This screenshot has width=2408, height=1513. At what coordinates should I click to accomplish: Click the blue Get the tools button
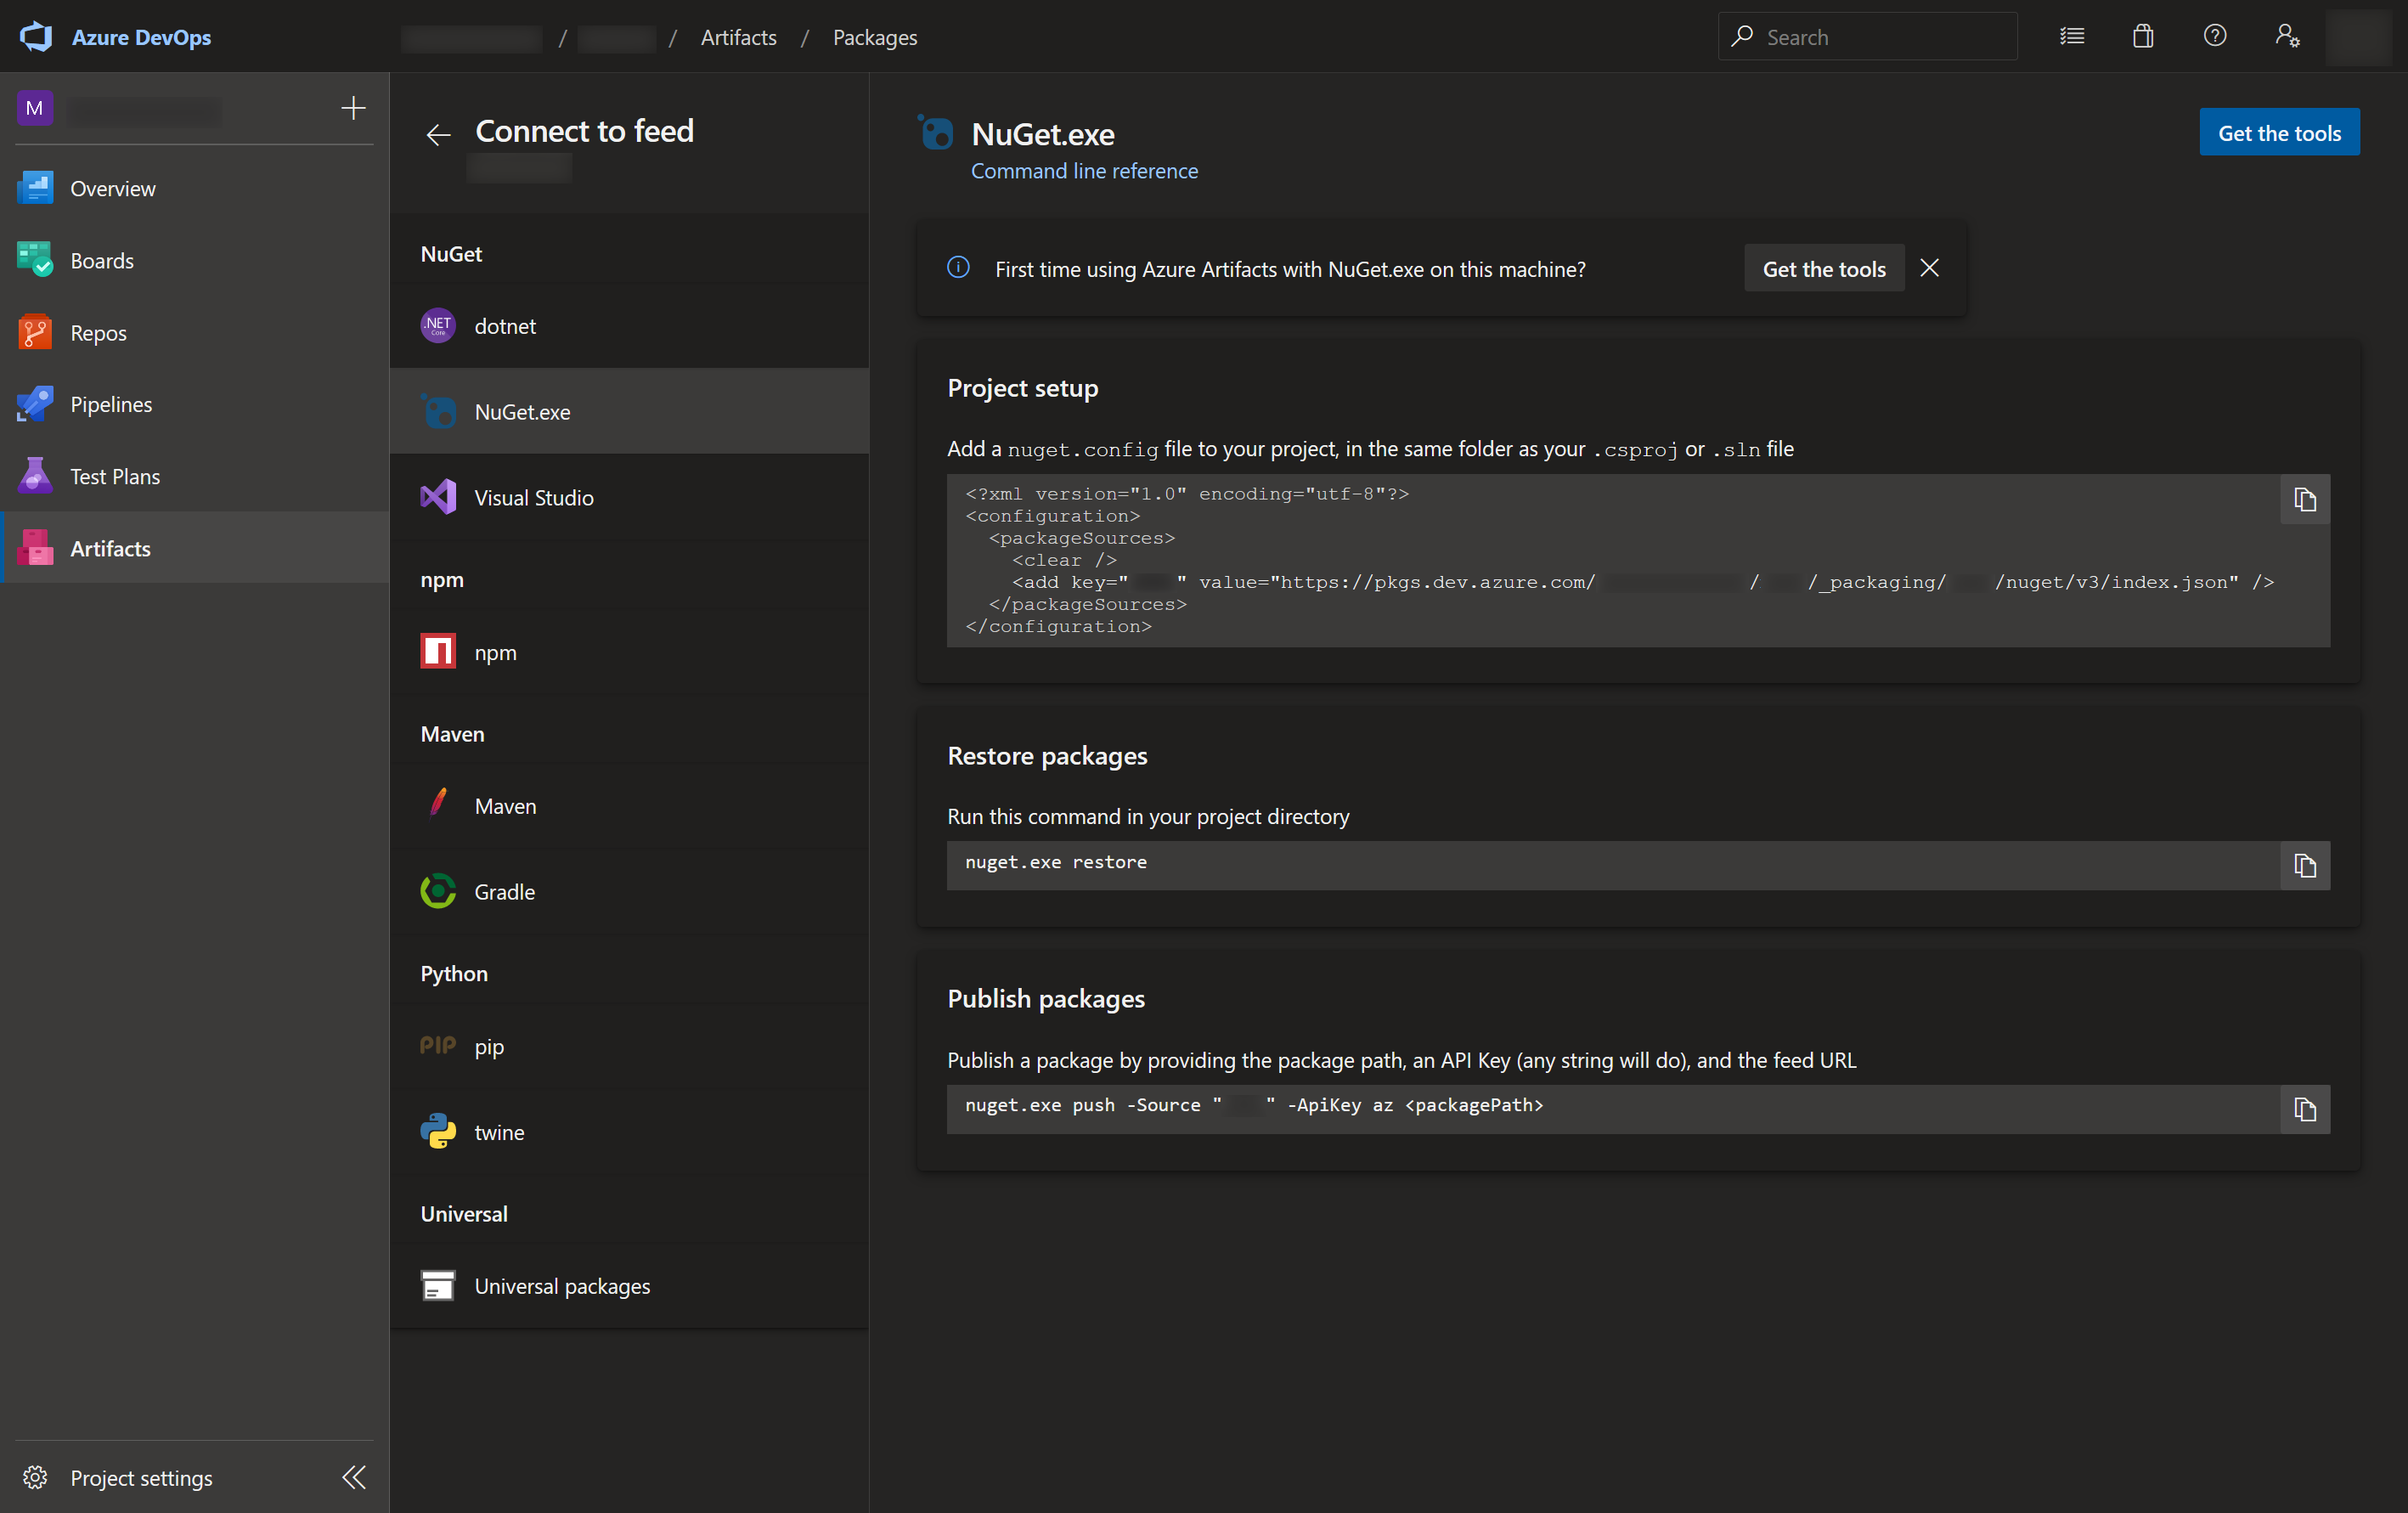tap(2279, 132)
